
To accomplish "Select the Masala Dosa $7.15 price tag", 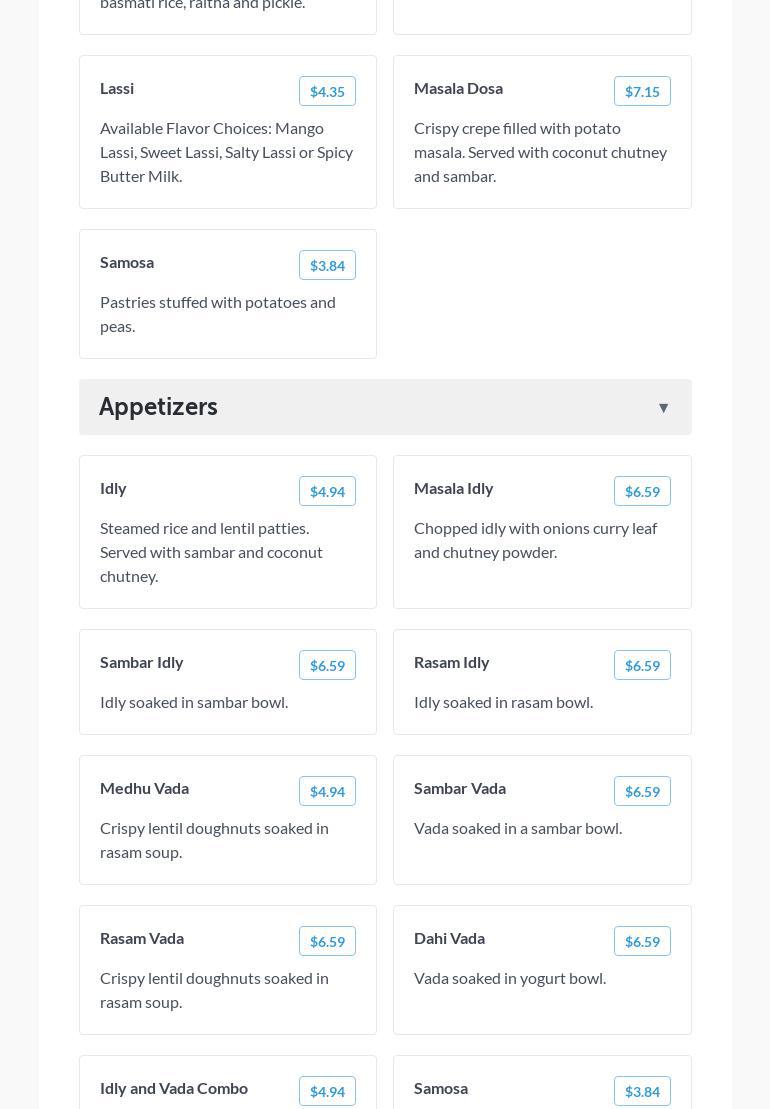I will point(642,91).
